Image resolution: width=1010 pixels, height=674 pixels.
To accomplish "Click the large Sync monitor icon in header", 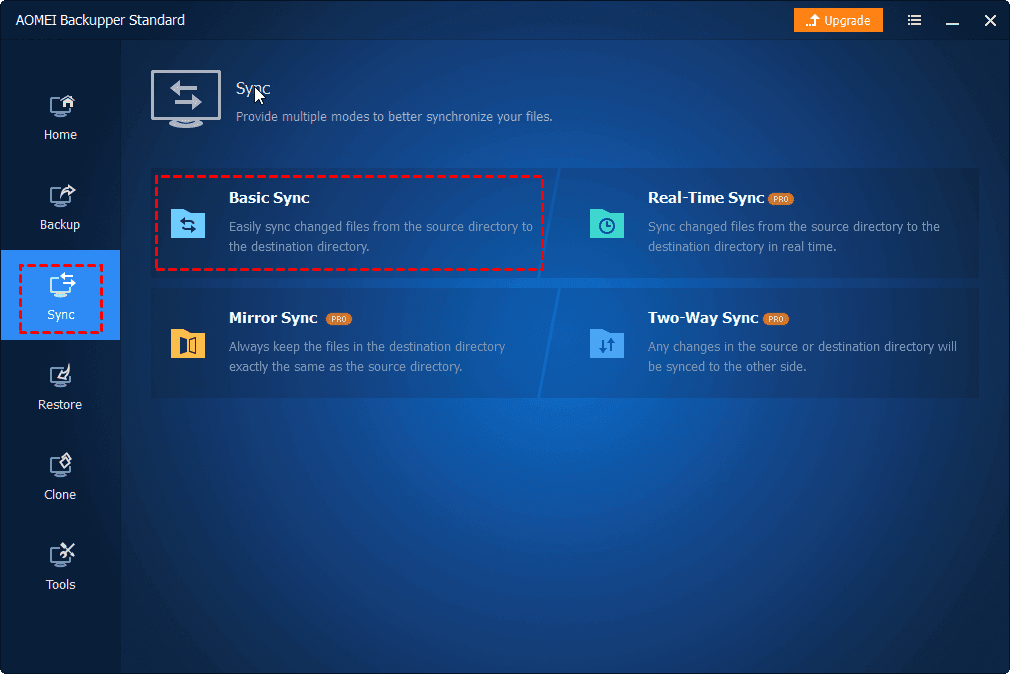I will pyautogui.click(x=186, y=99).
